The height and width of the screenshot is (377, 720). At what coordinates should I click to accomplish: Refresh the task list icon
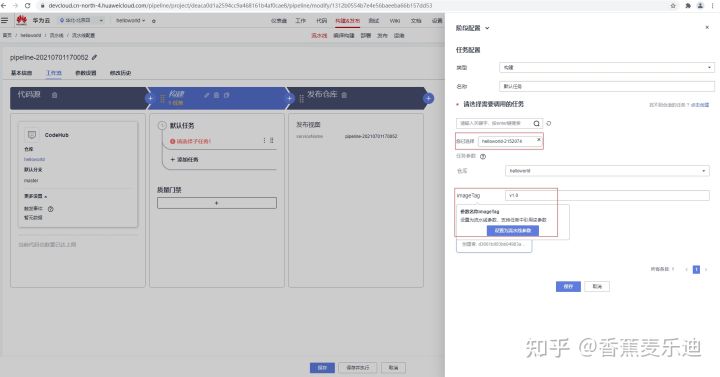549,124
